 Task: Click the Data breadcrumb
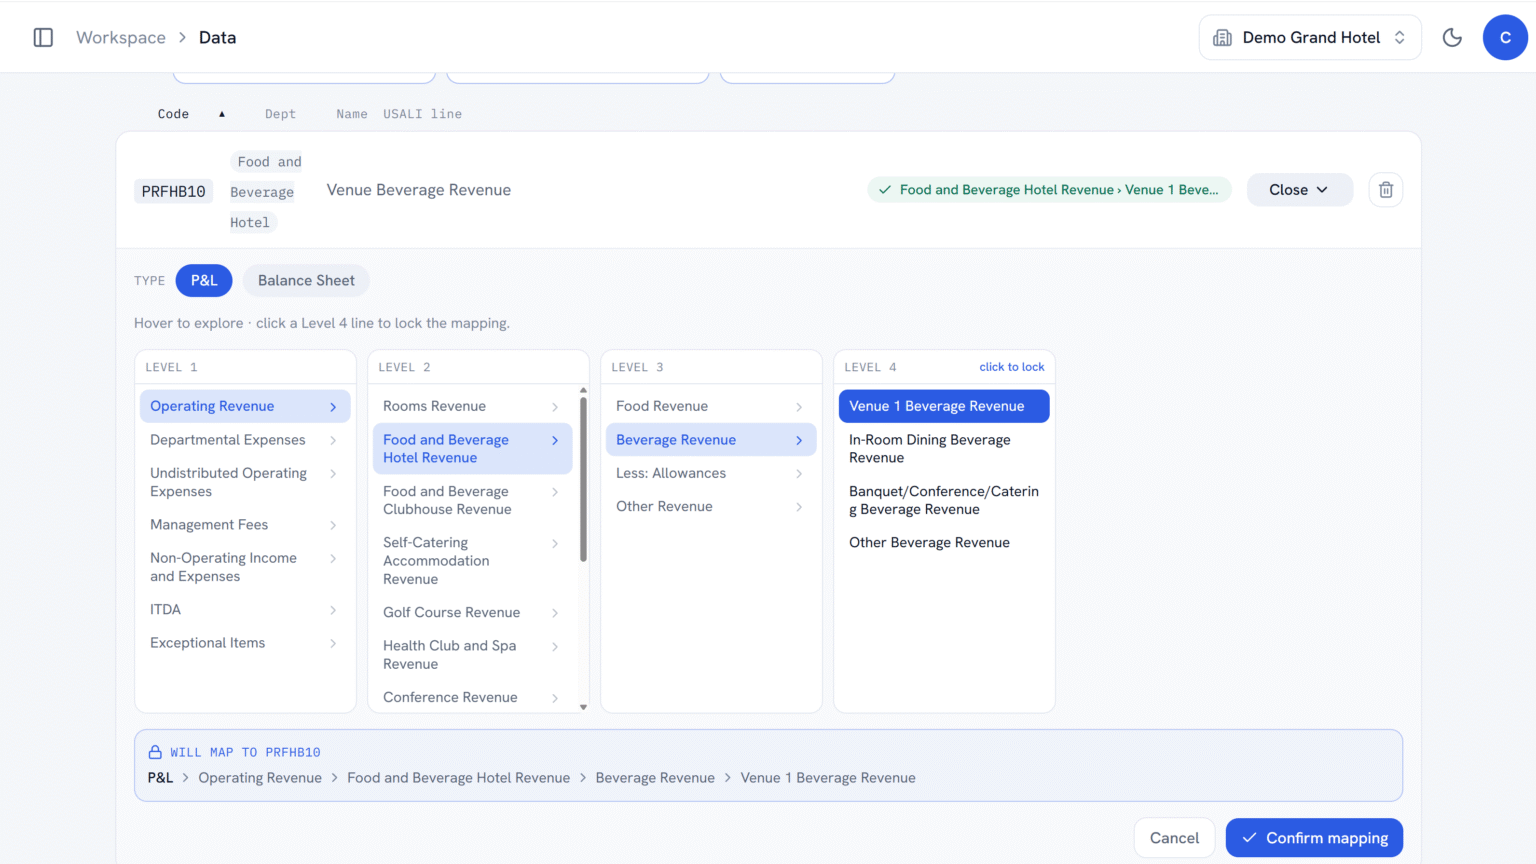[x=217, y=37]
